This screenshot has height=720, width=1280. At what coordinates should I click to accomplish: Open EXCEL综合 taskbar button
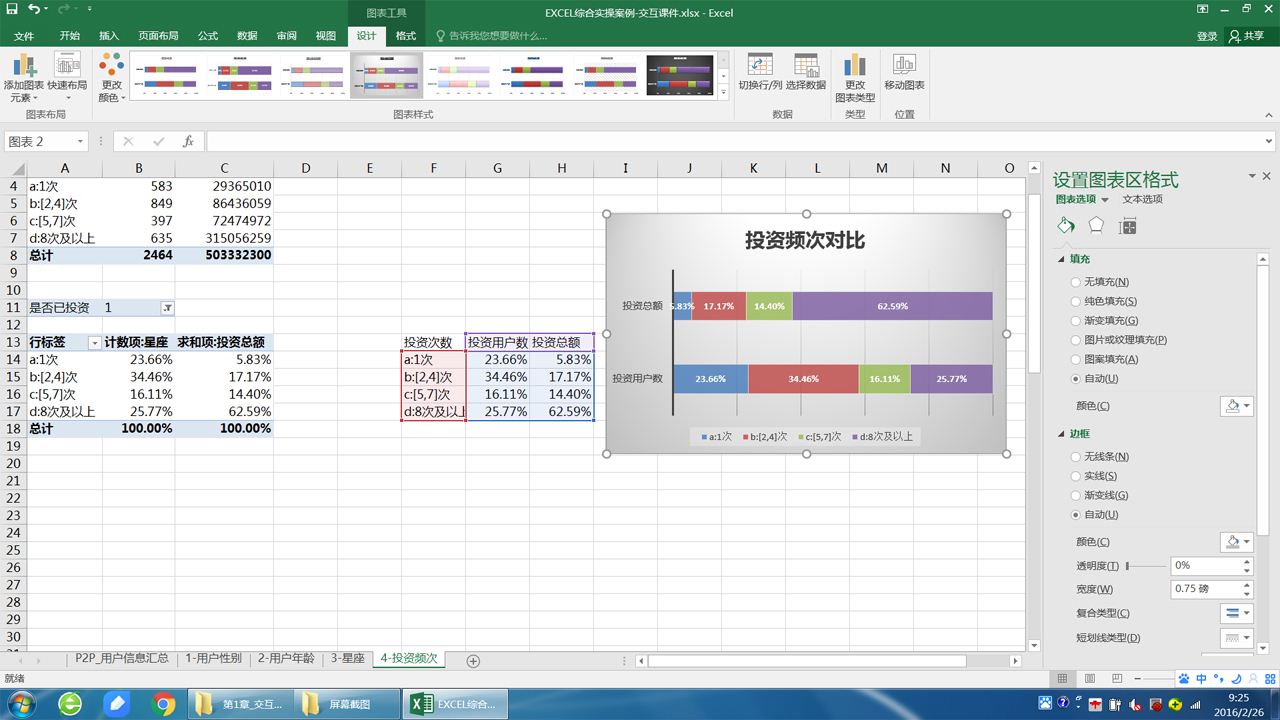[x=453, y=704]
